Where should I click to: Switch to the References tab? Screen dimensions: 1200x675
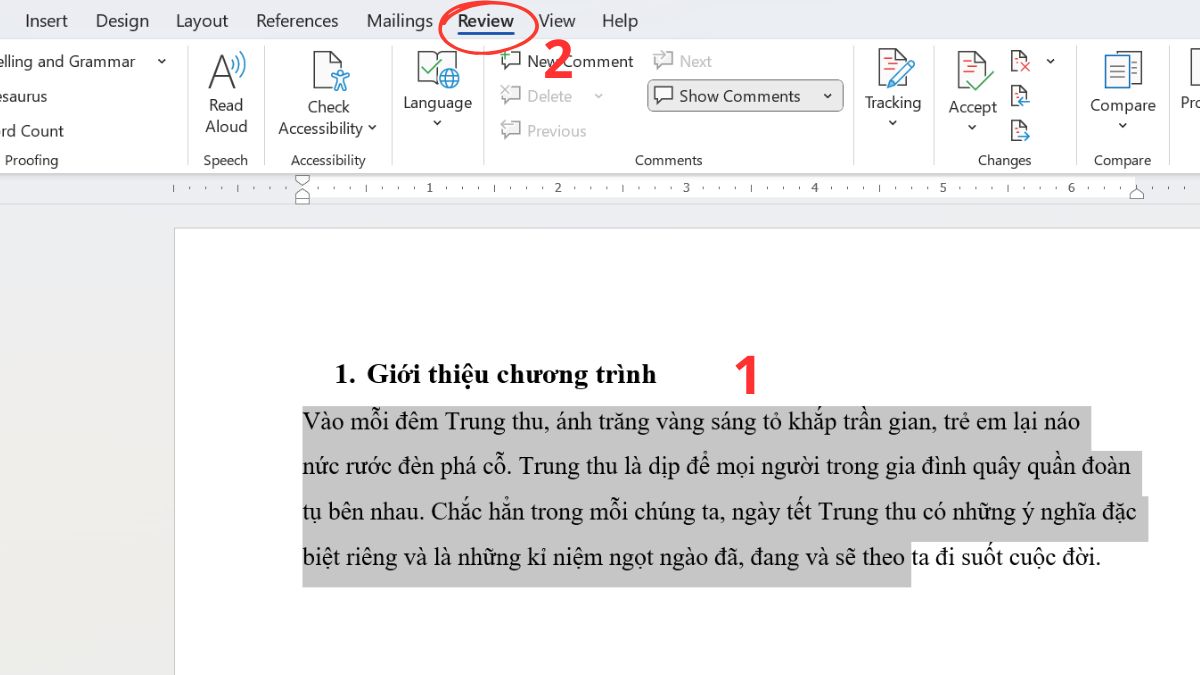[x=297, y=21]
